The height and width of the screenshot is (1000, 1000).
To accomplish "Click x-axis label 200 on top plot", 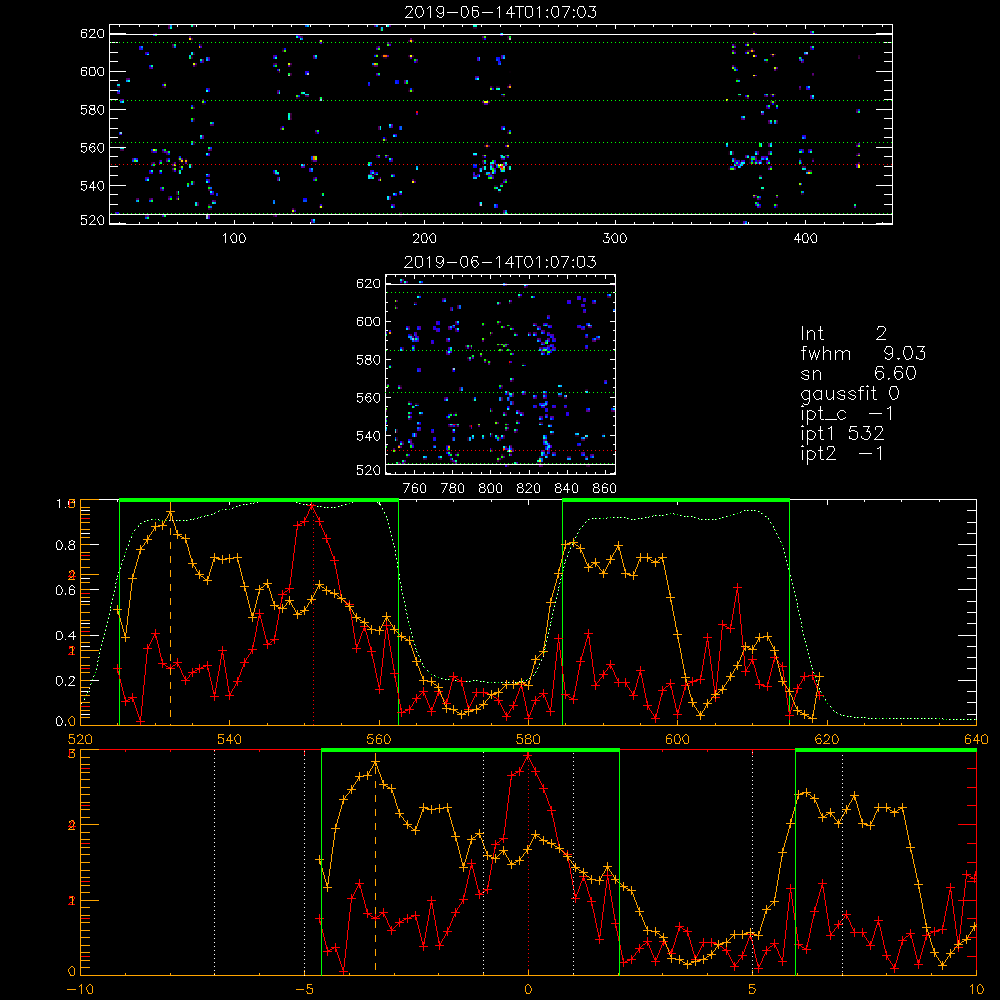I will coord(424,239).
